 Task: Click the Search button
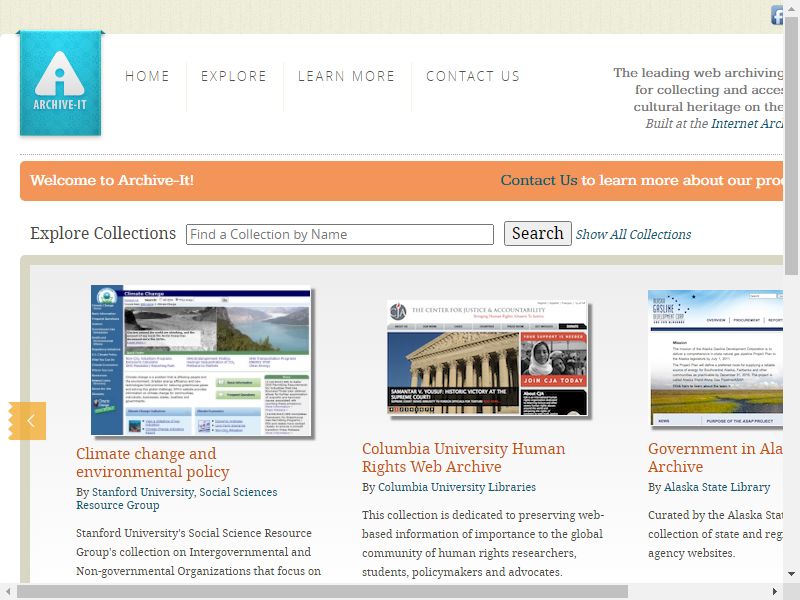tap(538, 233)
